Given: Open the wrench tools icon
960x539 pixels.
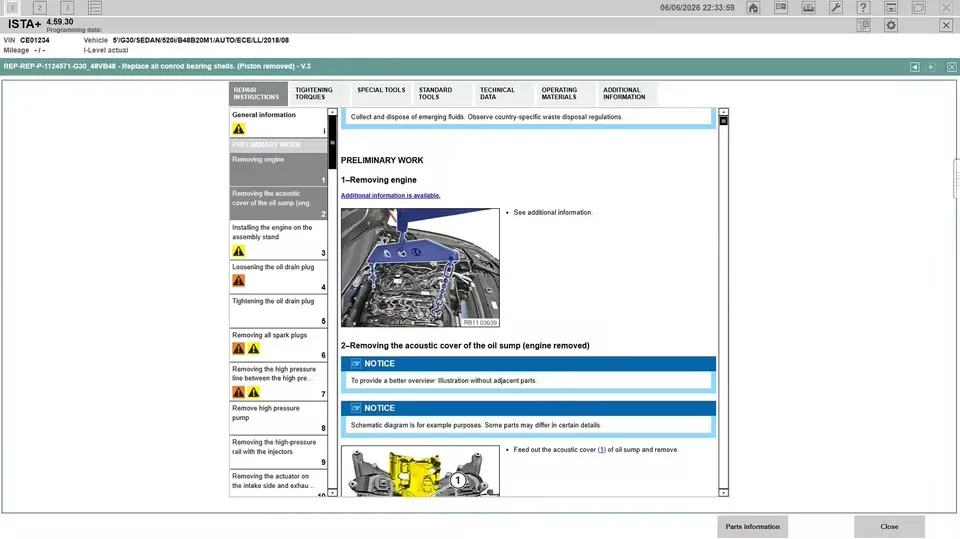Looking at the screenshot, I should point(836,8).
